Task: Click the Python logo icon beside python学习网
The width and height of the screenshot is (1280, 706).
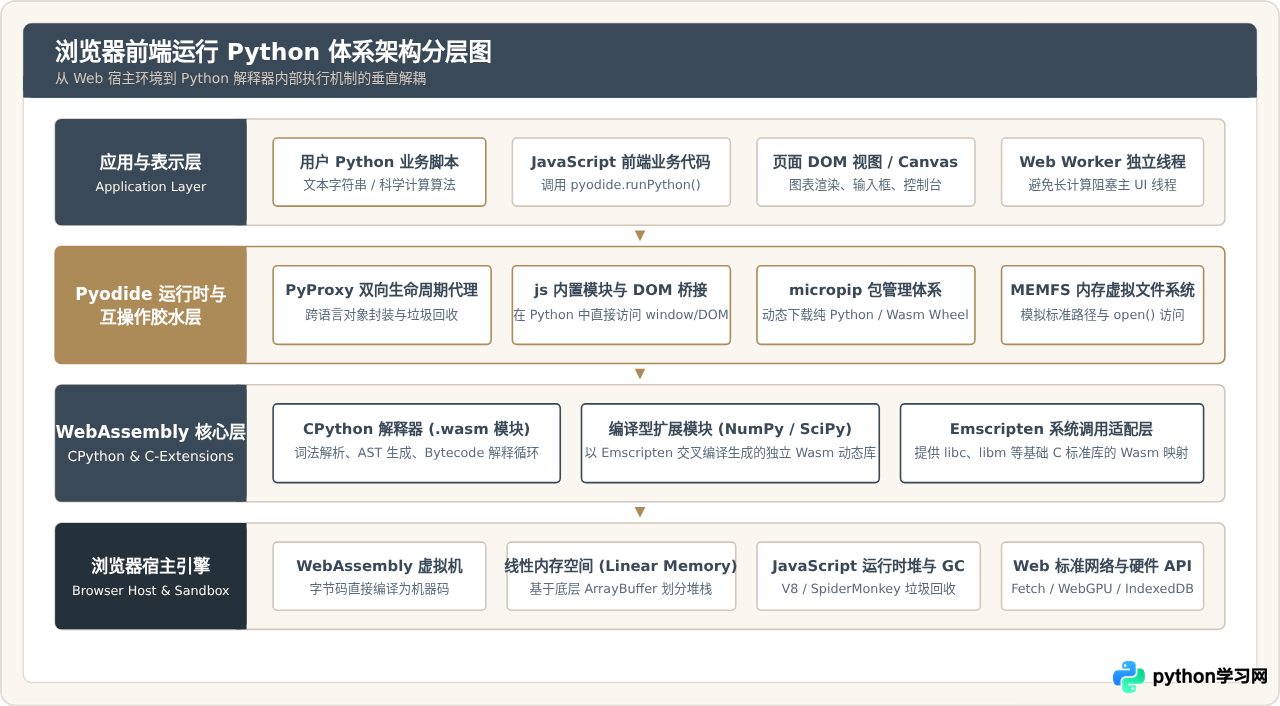Action: tap(1129, 677)
